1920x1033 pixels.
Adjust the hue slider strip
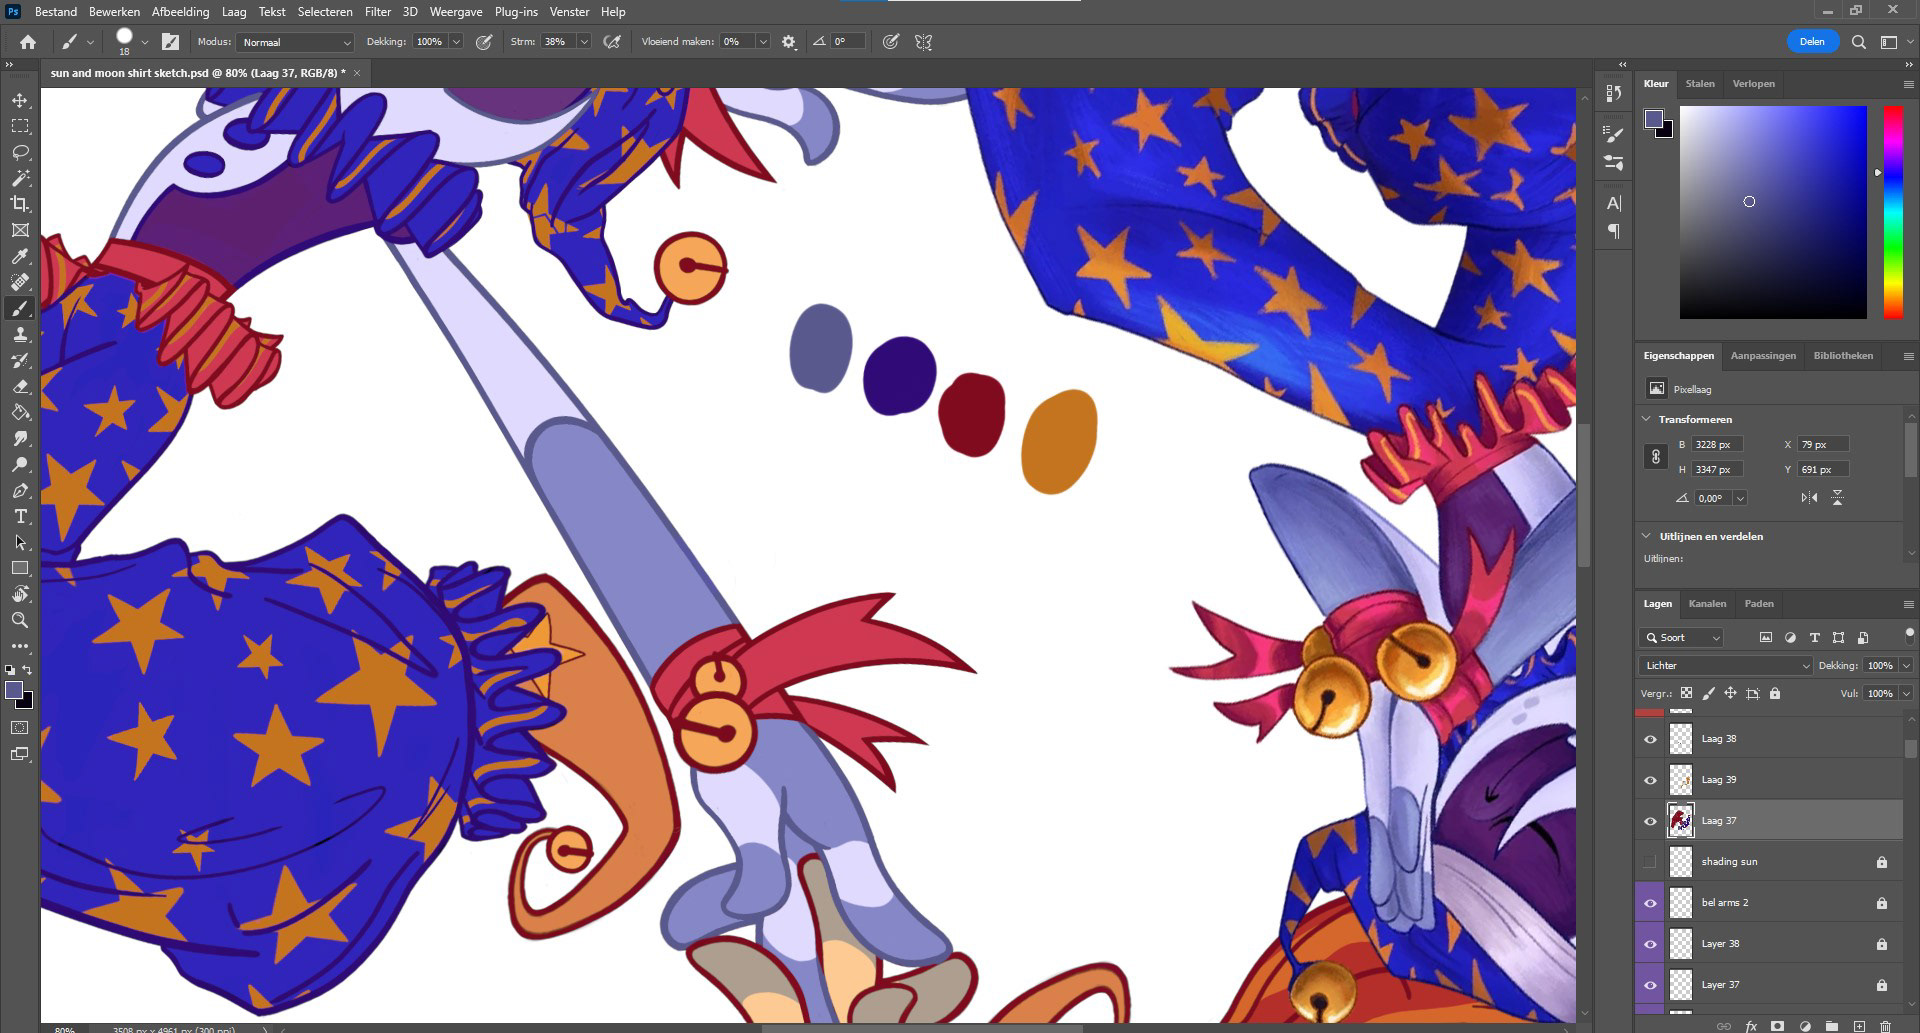pyautogui.click(x=1893, y=212)
